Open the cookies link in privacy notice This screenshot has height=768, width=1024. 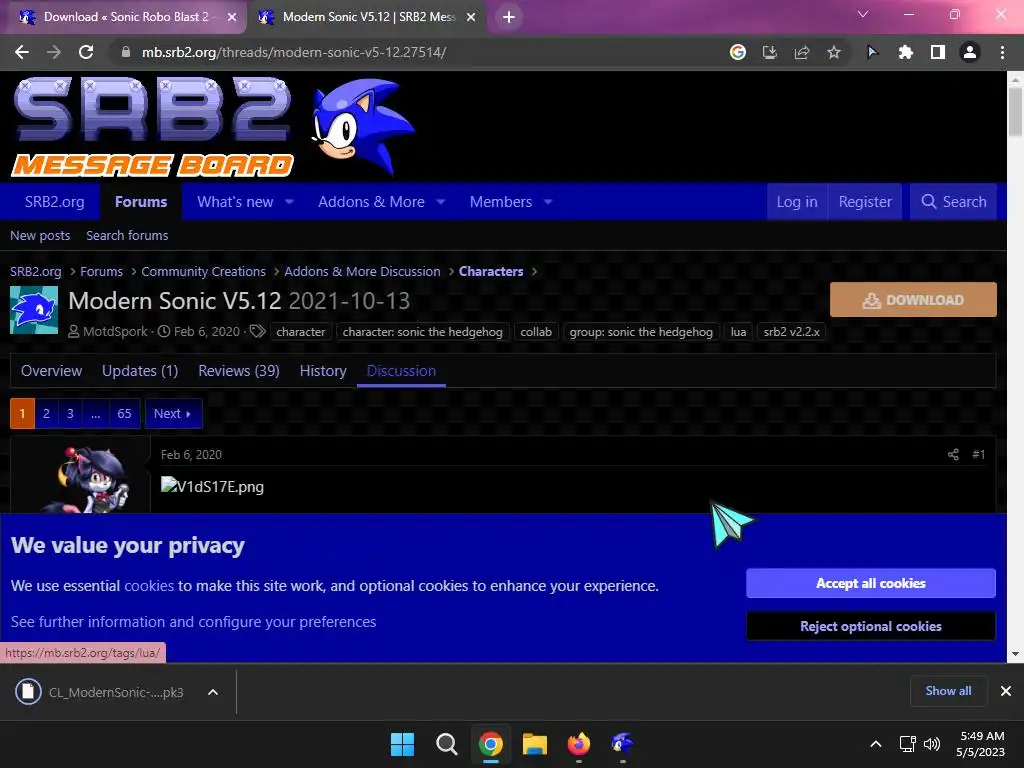(149, 586)
